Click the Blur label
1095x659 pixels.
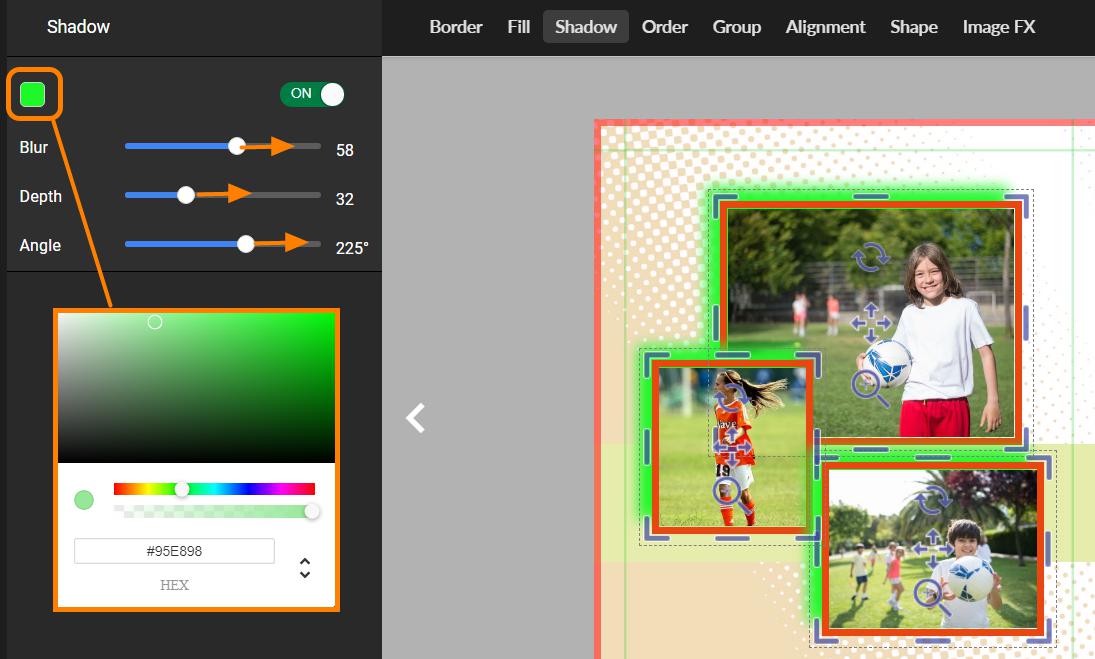[x=34, y=147]
